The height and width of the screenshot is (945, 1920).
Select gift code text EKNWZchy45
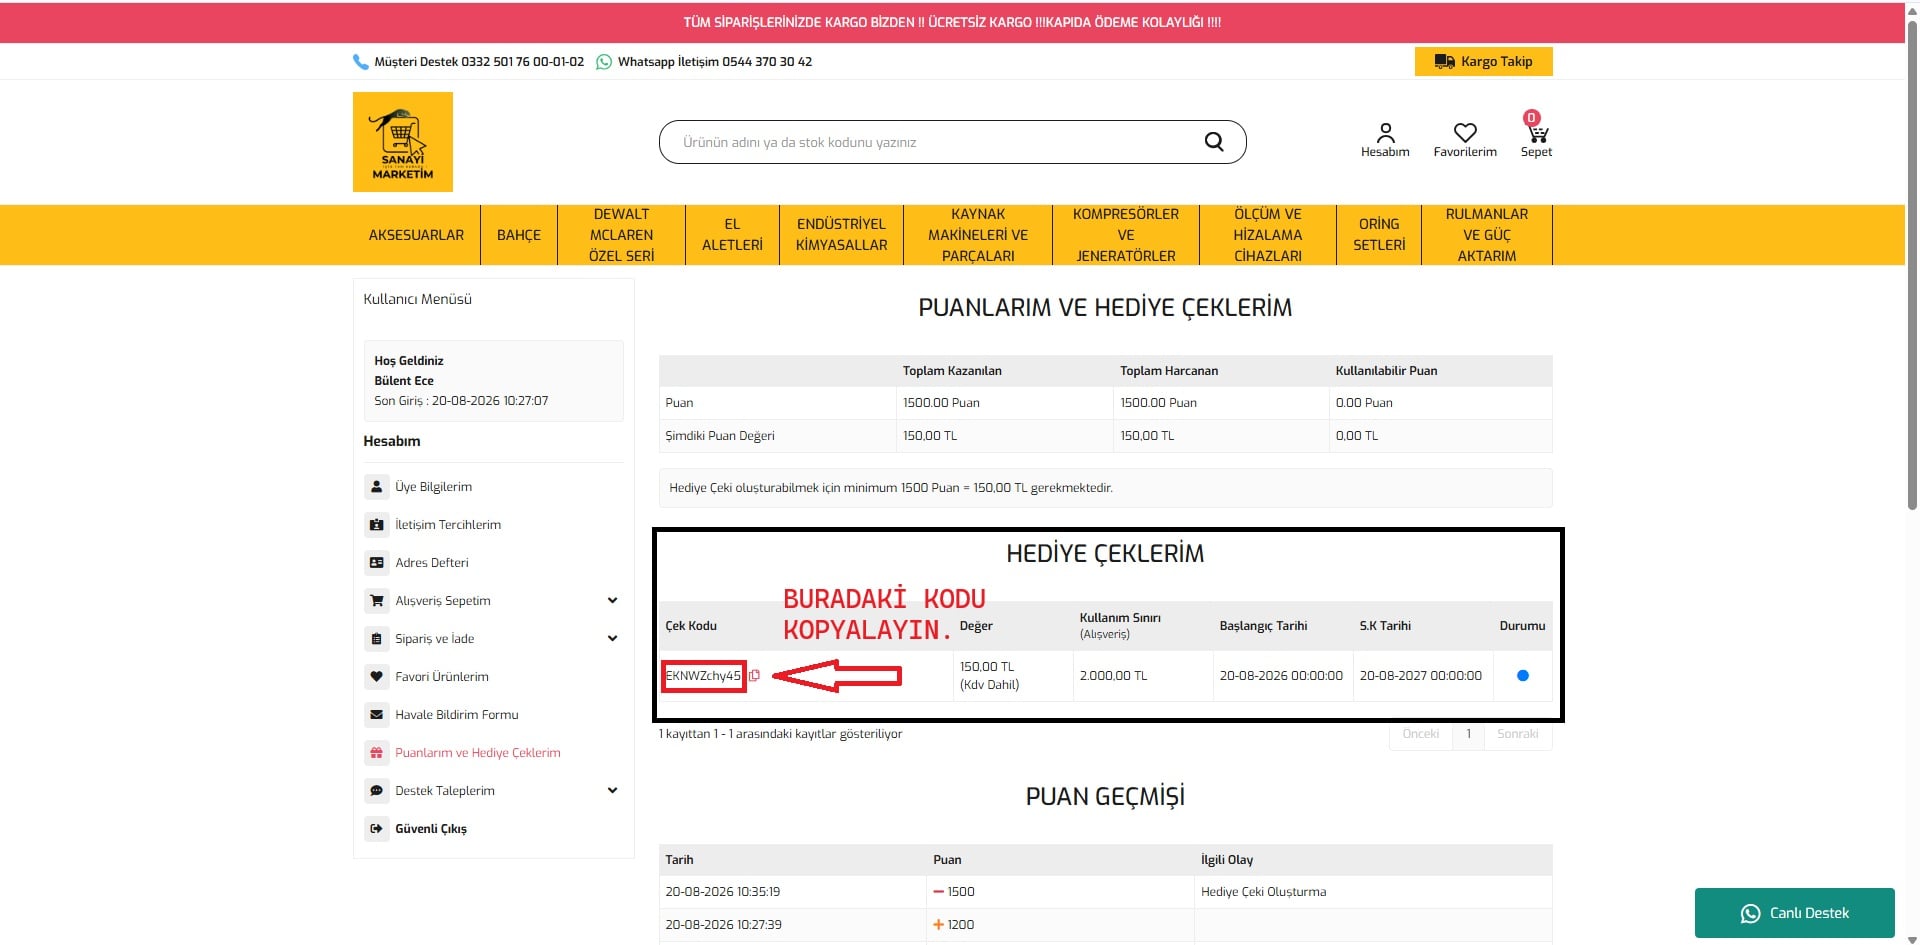coord(703,676)
